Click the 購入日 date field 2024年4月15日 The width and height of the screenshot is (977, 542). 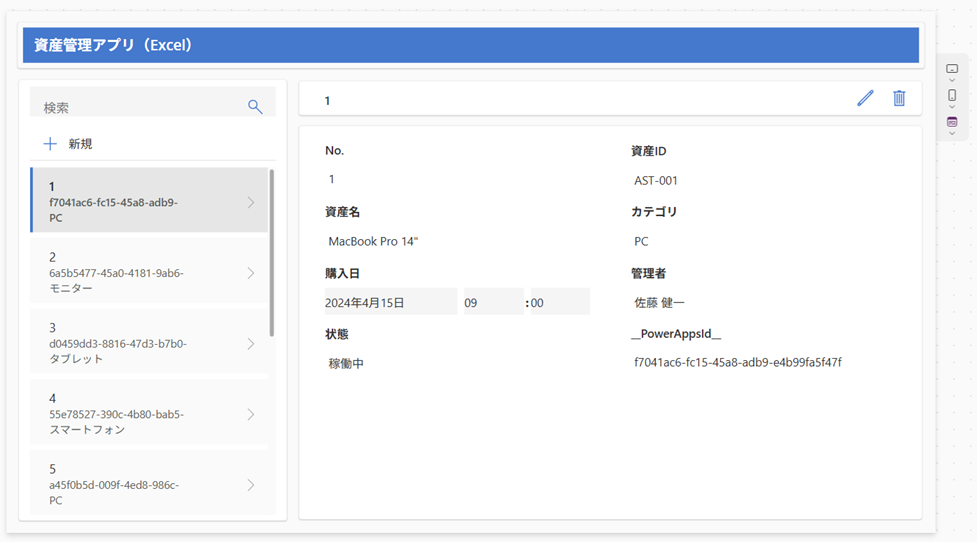(x=390, y=302)
